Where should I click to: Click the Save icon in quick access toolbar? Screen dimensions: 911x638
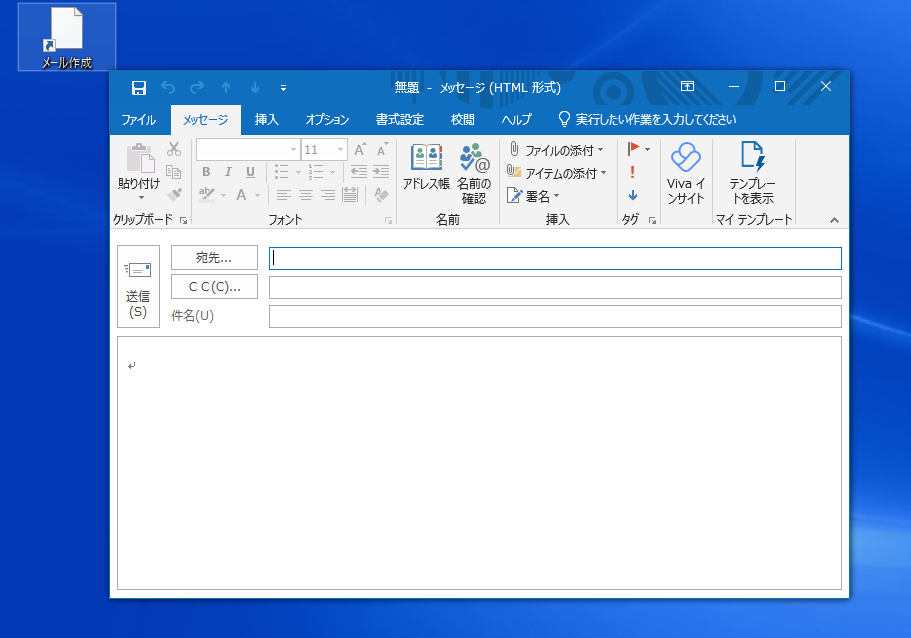[x=138, y=88]
